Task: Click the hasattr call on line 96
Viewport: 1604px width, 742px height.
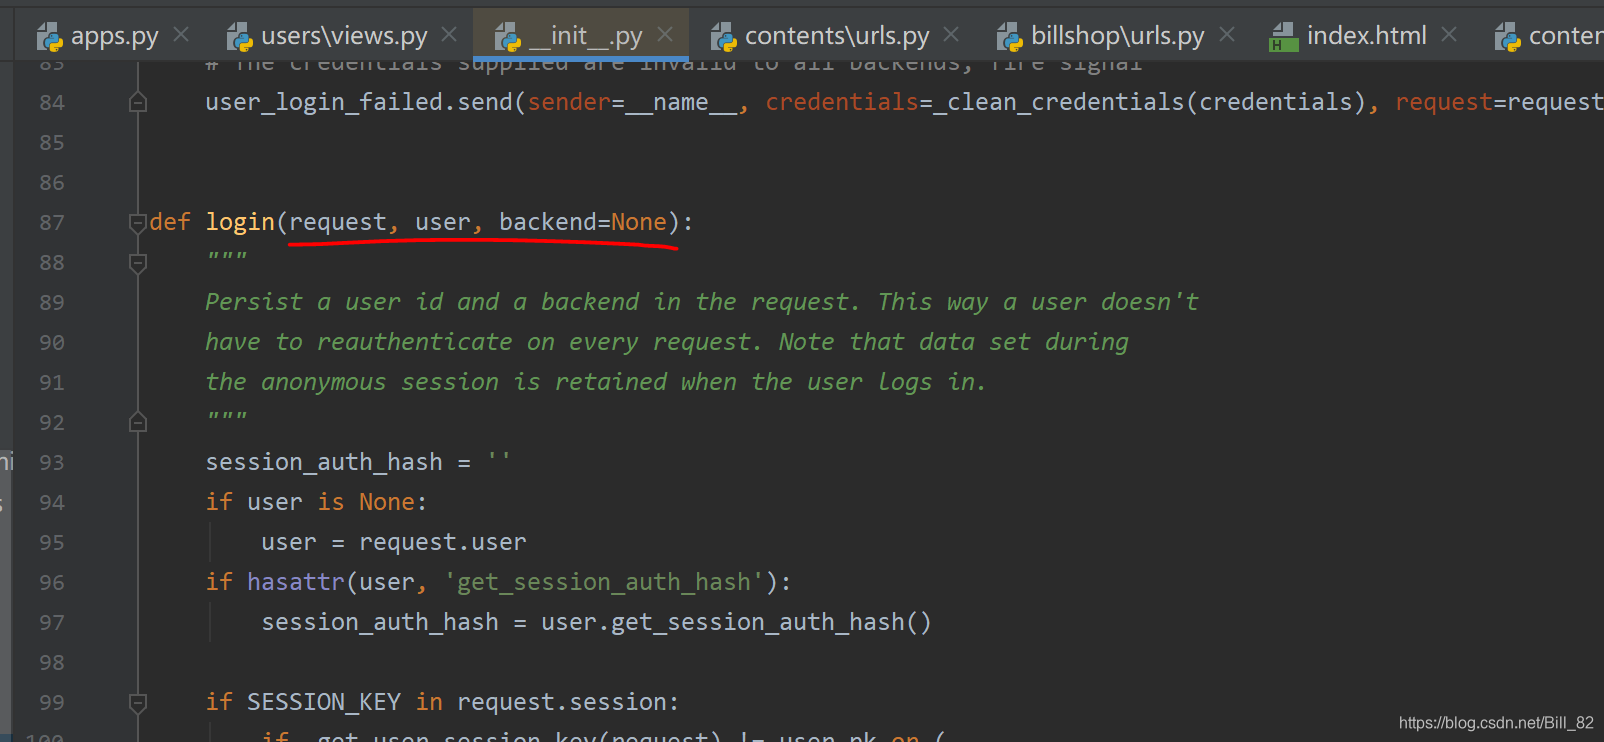Action: click(498, 582)
